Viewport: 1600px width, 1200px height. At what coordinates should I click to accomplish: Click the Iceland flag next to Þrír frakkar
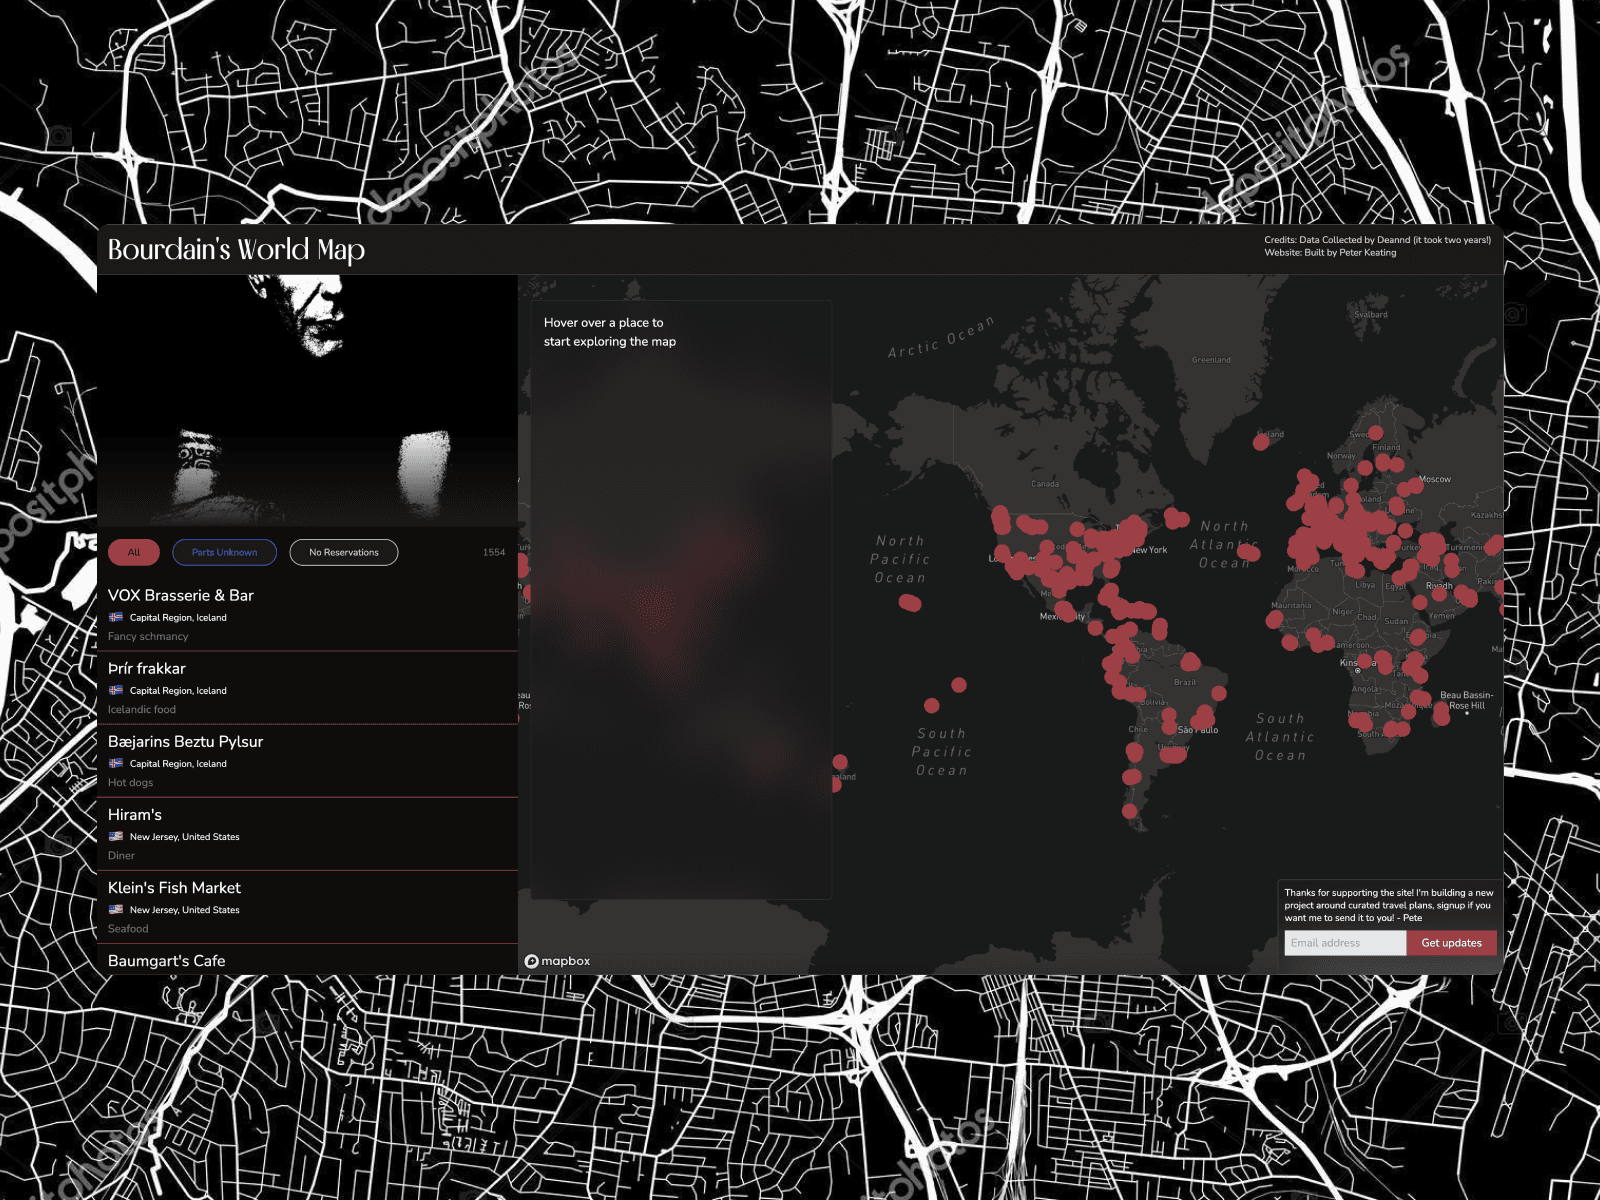(x=115, y=690)
